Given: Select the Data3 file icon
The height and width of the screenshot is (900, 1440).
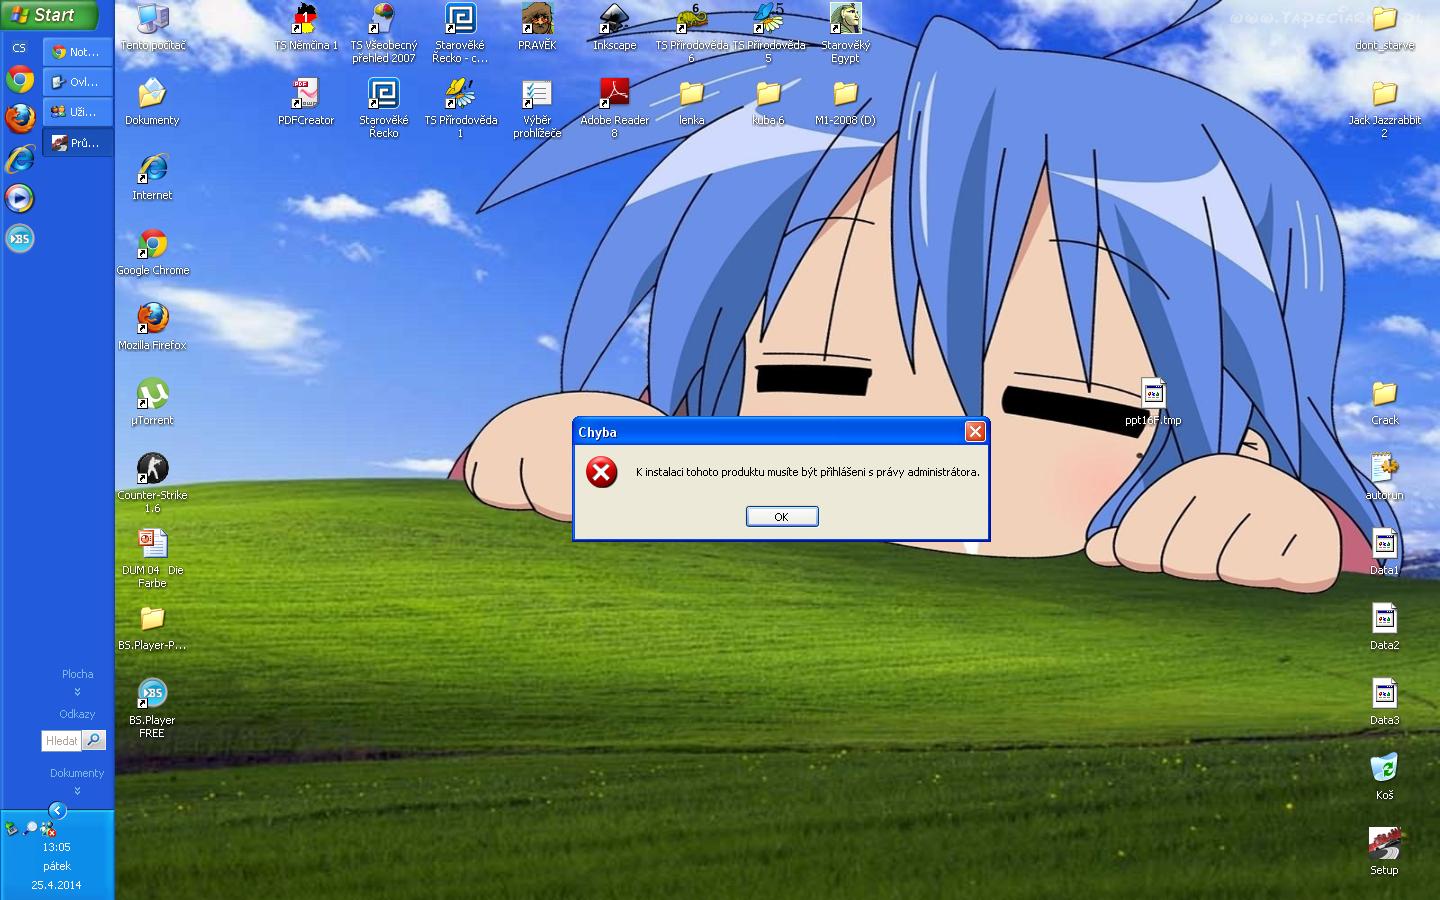Looking at the screenshot, I should 1384,702.
